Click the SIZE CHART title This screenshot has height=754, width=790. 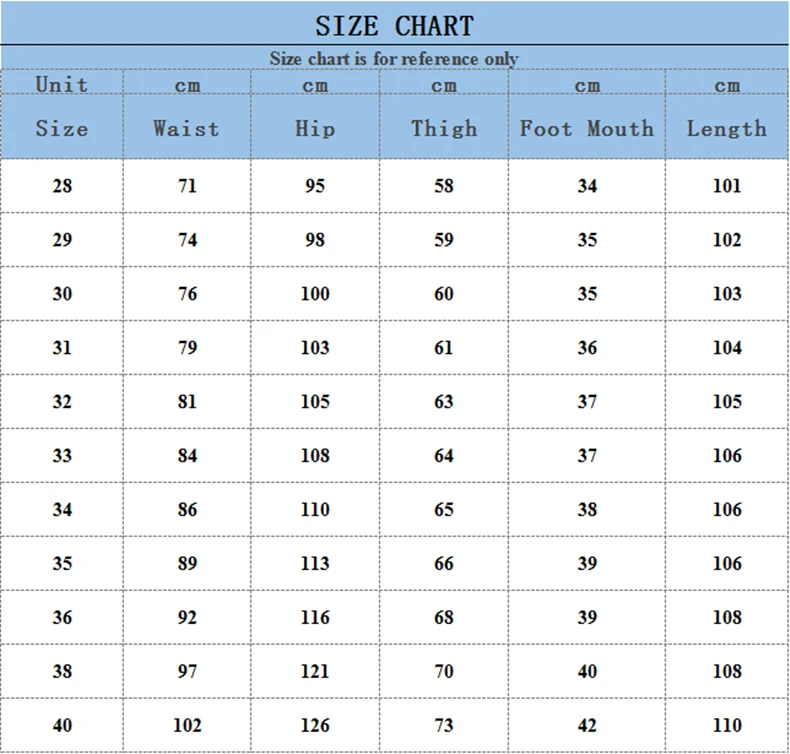tap(394, 25)
